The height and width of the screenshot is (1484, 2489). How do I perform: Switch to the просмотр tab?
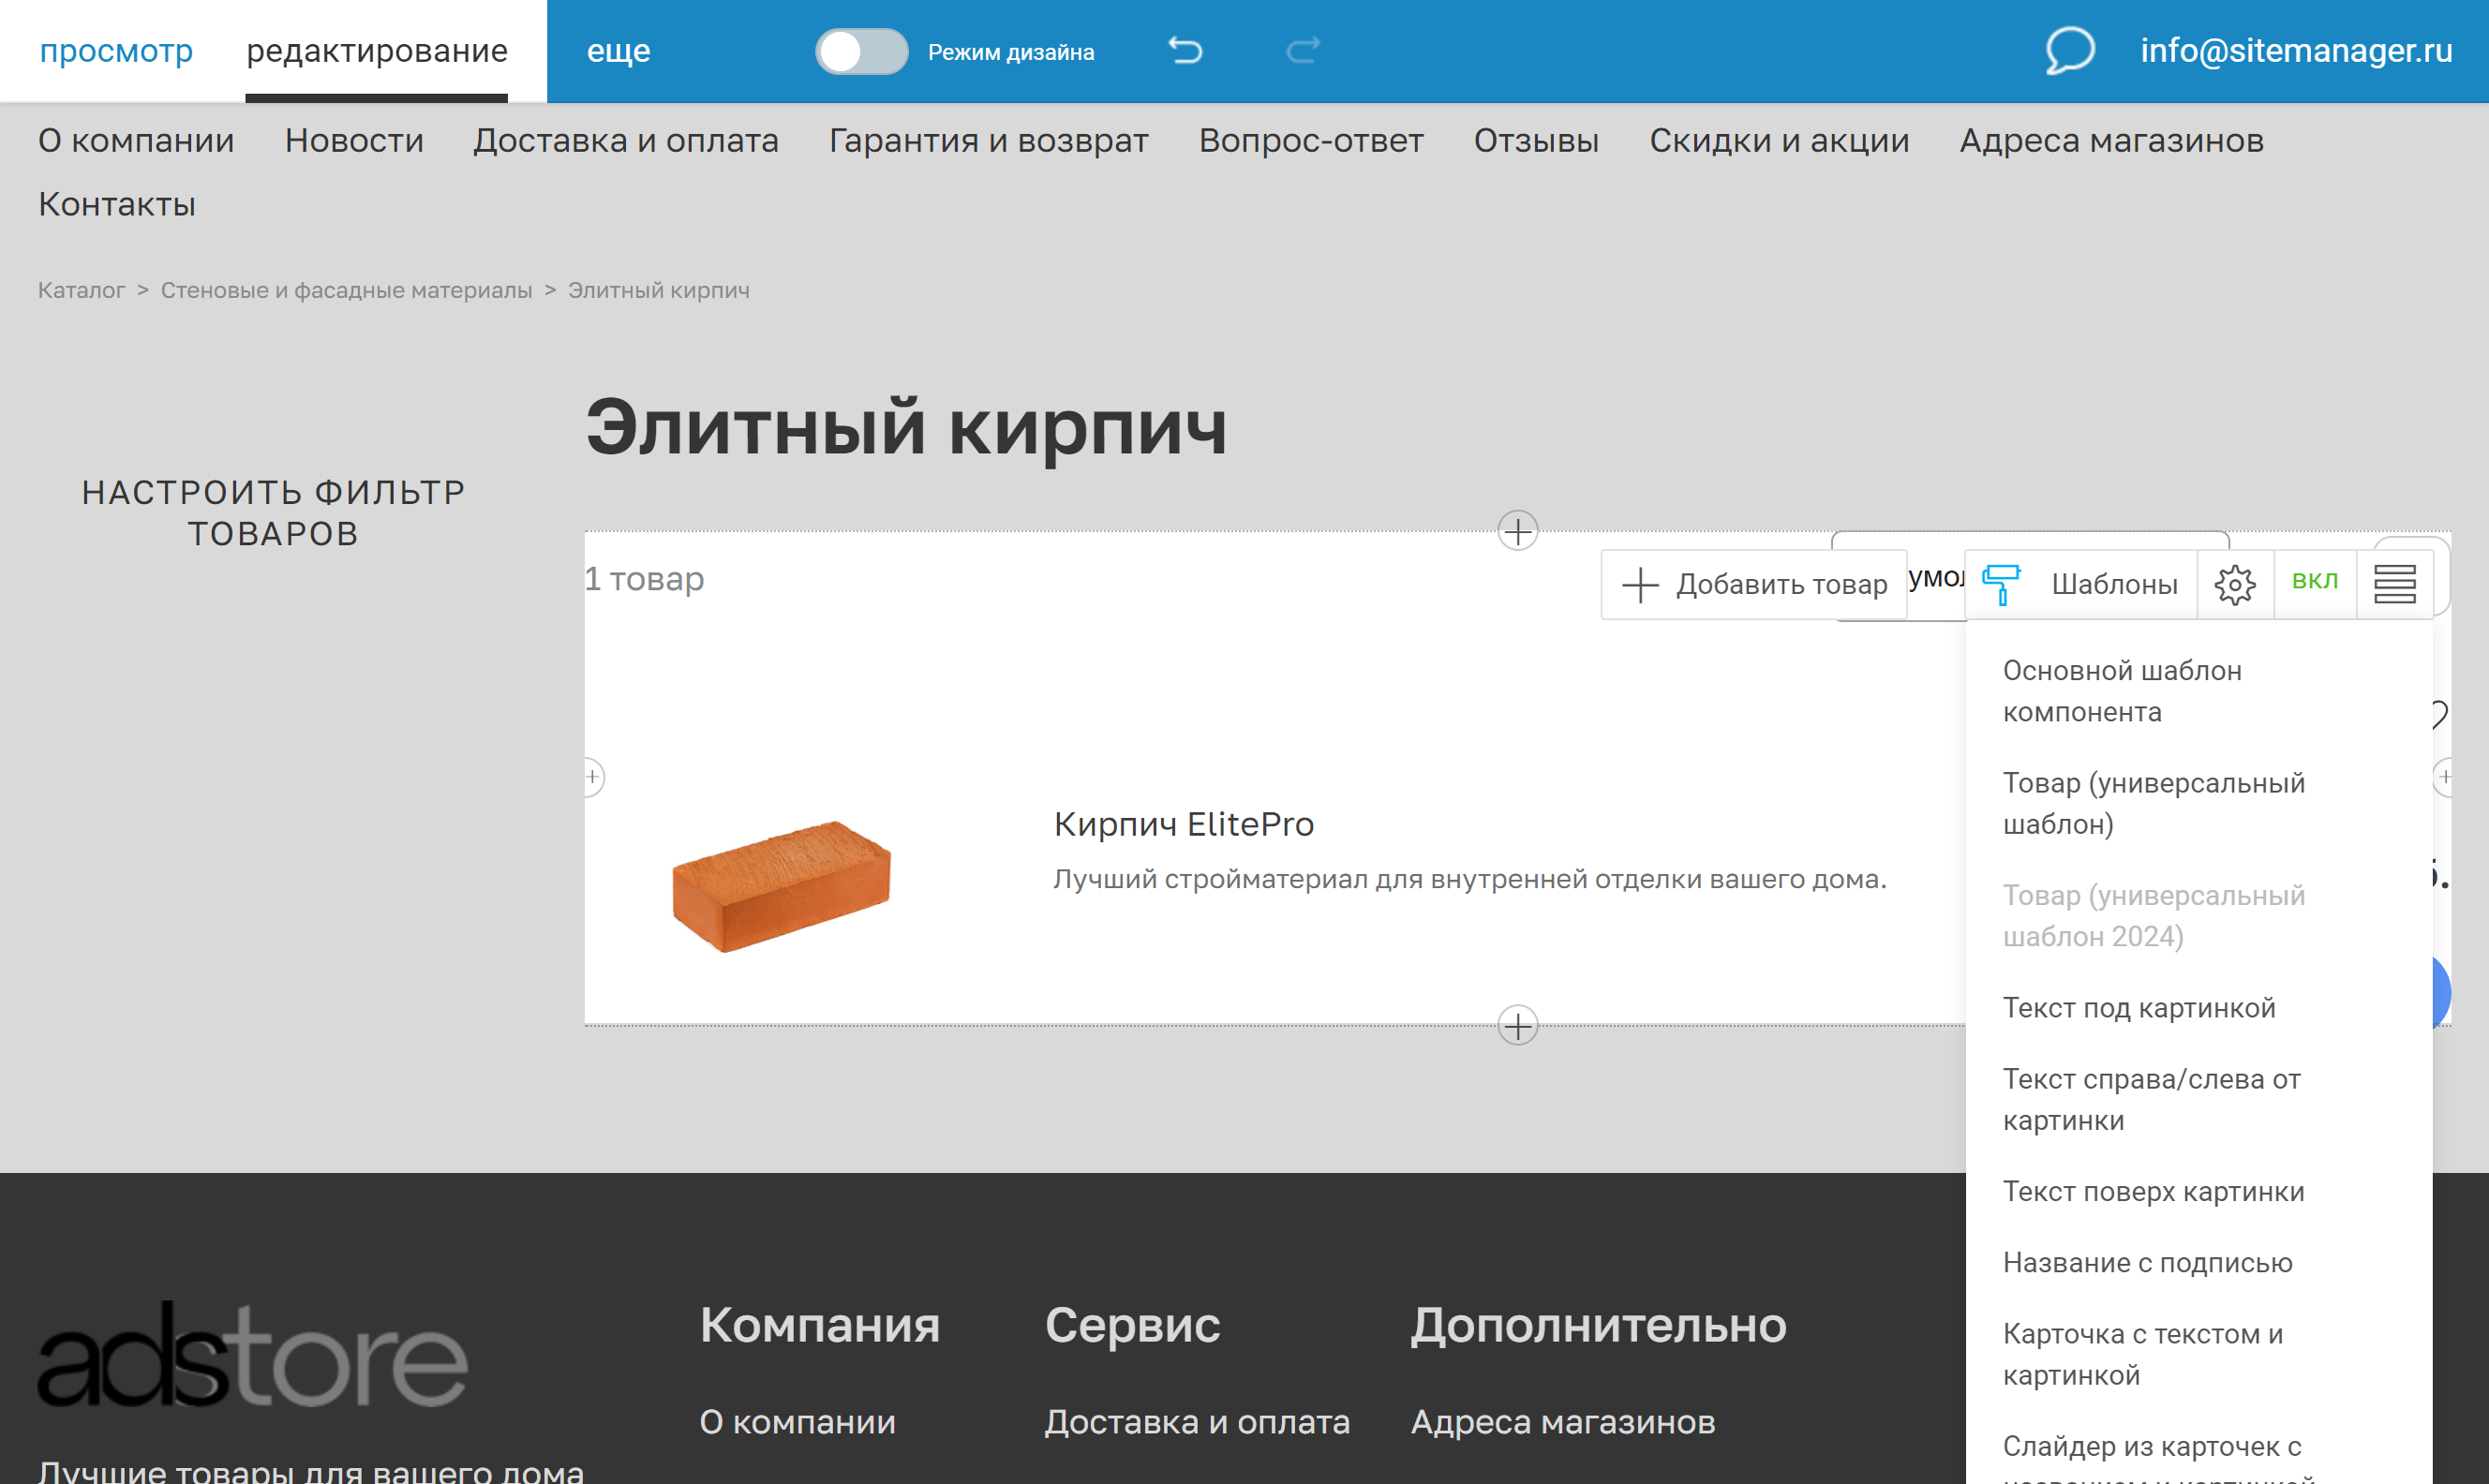(116, 50)
